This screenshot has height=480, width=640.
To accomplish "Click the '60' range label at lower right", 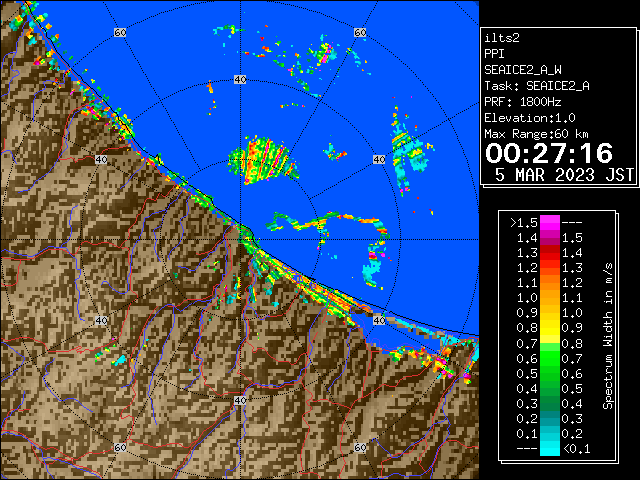I will 360,447.
